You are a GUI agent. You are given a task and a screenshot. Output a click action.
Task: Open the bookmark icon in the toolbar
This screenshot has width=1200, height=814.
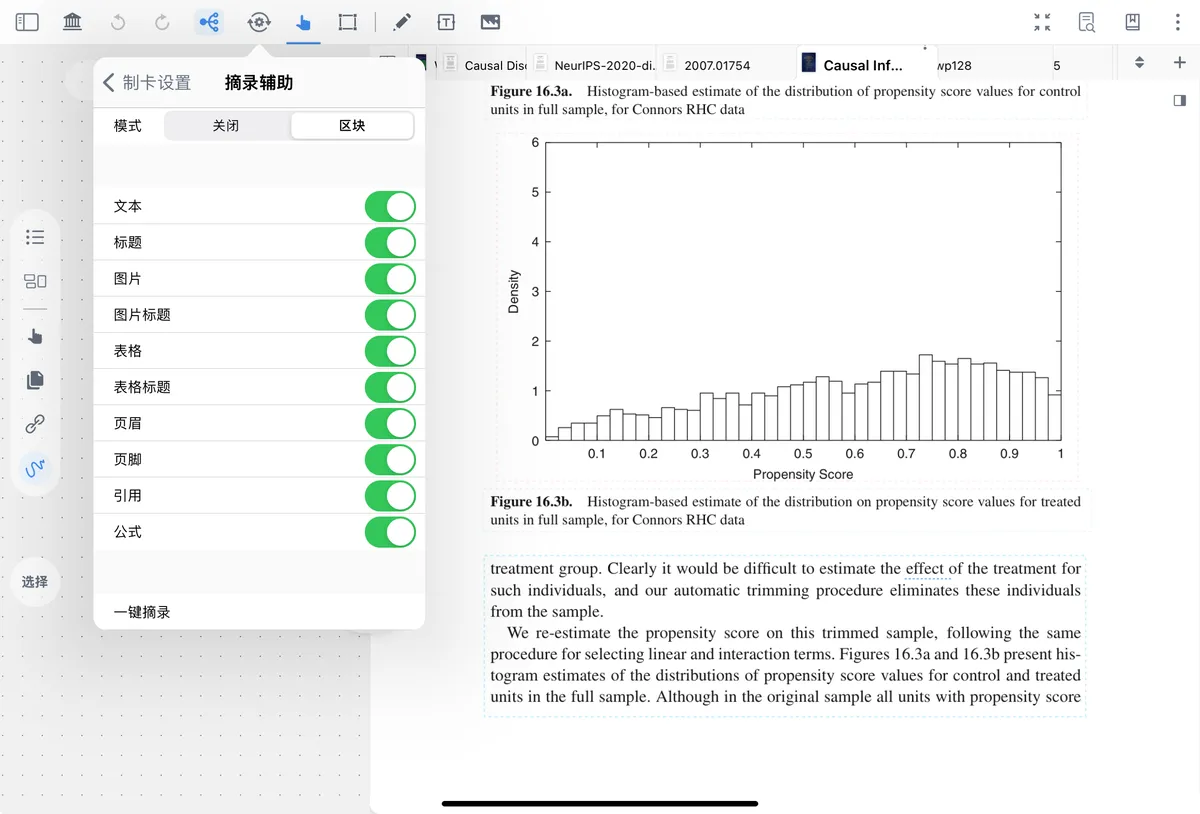point(1133,22)
